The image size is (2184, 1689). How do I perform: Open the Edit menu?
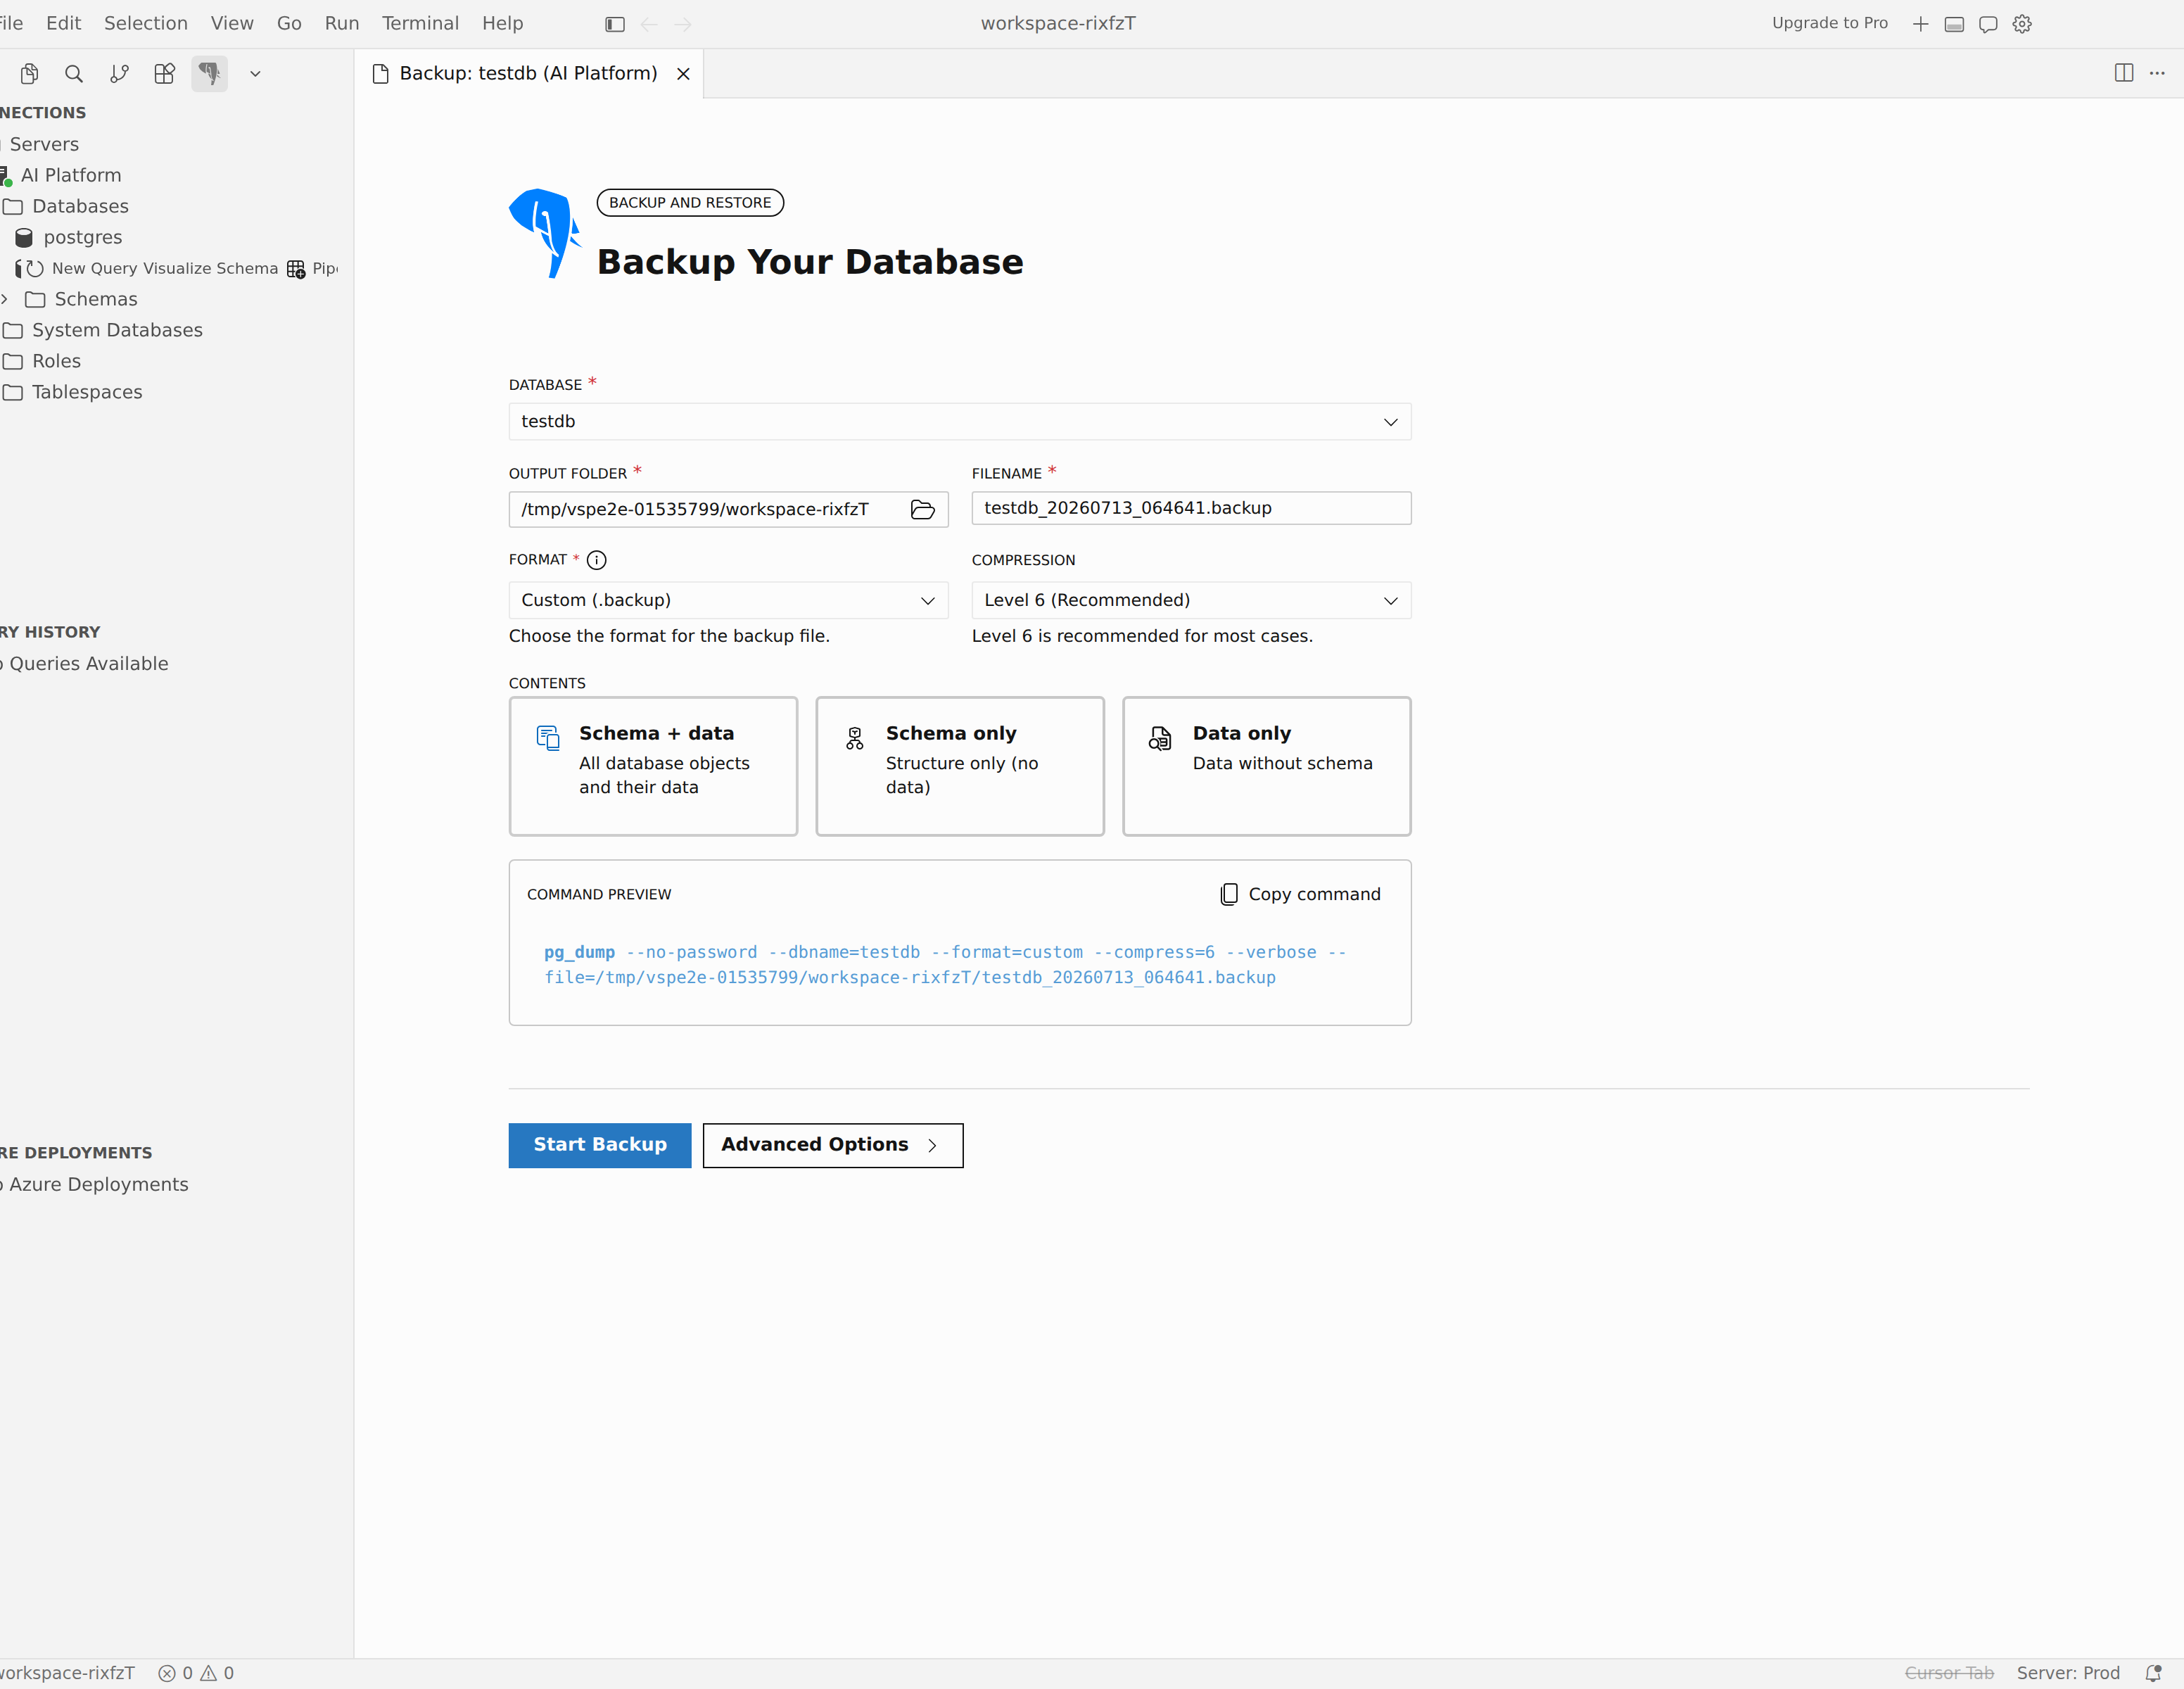(63, 23)
